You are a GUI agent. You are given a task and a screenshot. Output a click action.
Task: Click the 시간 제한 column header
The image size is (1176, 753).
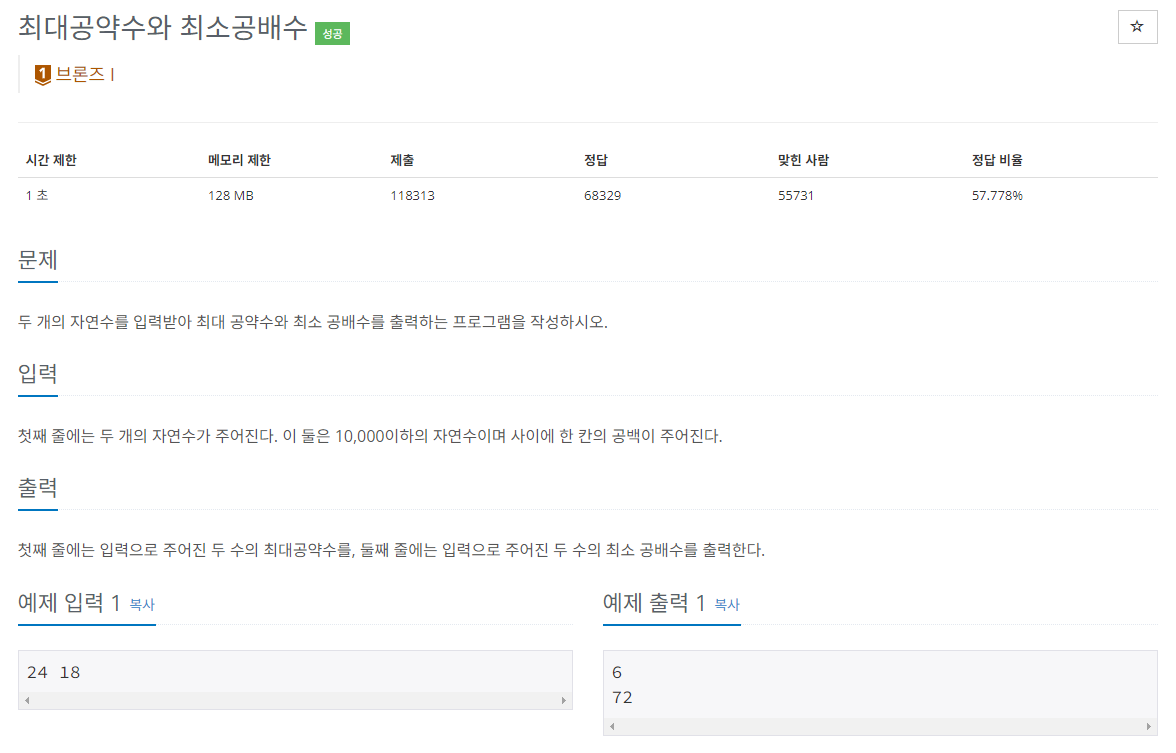51,160
